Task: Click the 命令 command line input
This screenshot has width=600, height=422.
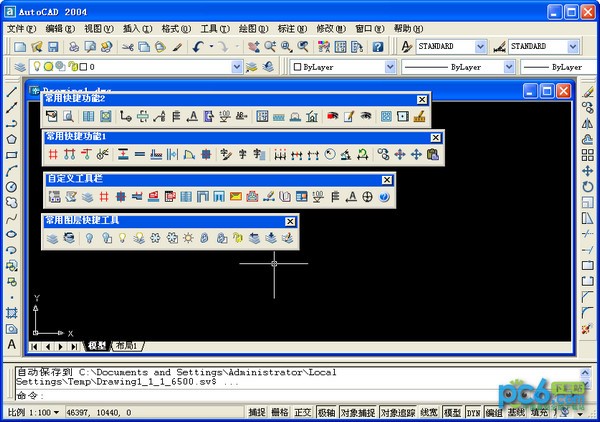Action: click(x=298, y=396)
